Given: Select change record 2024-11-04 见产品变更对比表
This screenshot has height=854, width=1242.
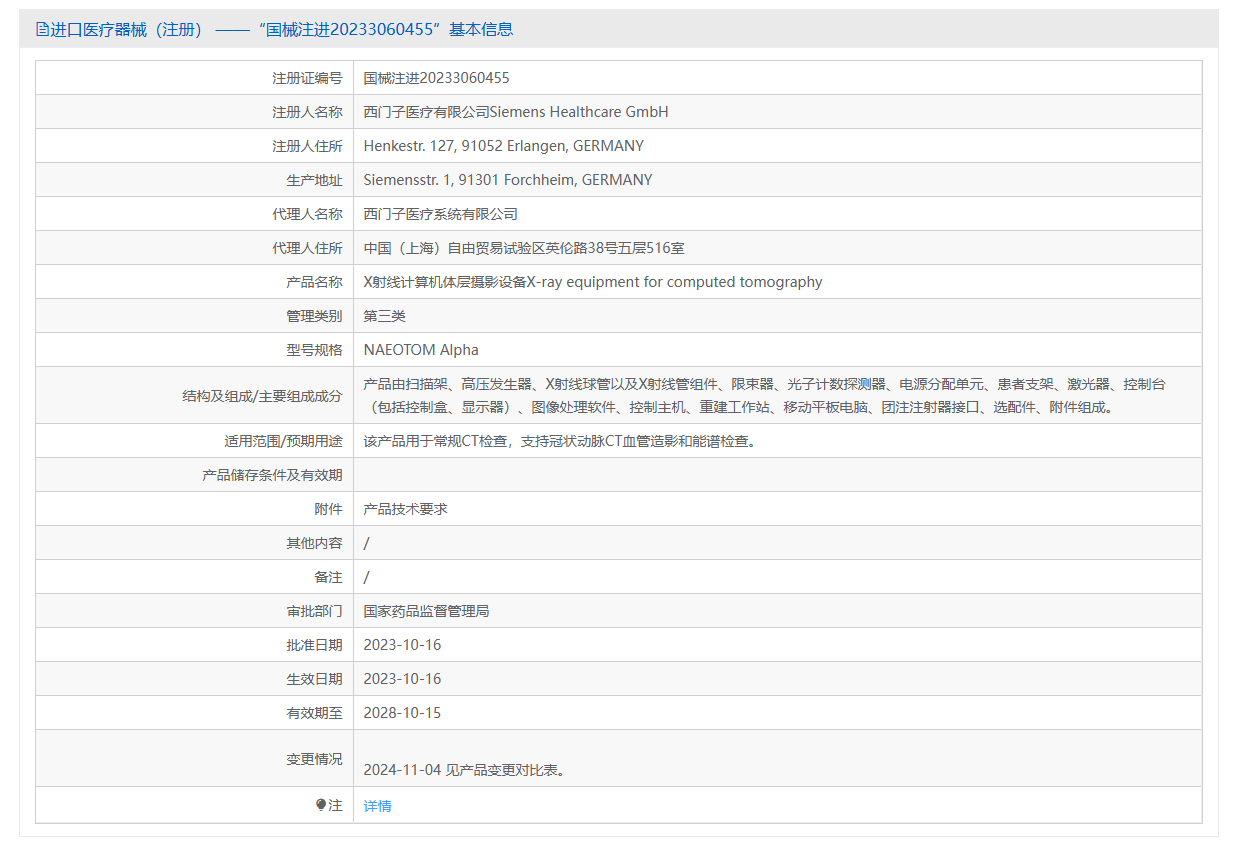Looking at the screenshot, I should [465, 770].
